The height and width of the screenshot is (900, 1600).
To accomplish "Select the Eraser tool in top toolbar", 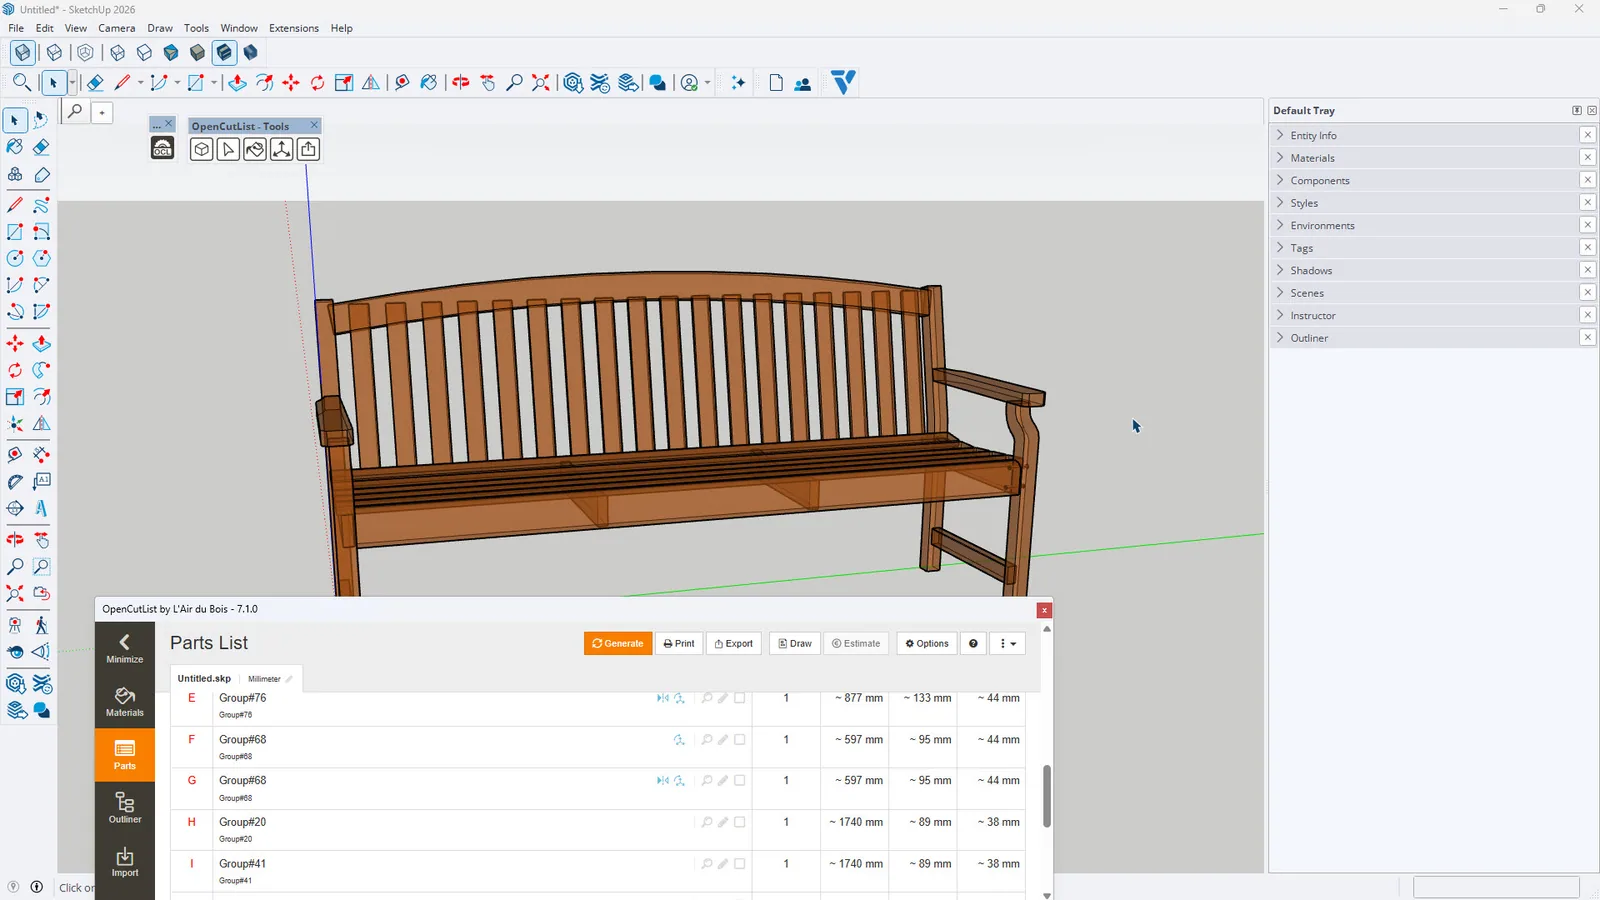I will click(95, 83).
